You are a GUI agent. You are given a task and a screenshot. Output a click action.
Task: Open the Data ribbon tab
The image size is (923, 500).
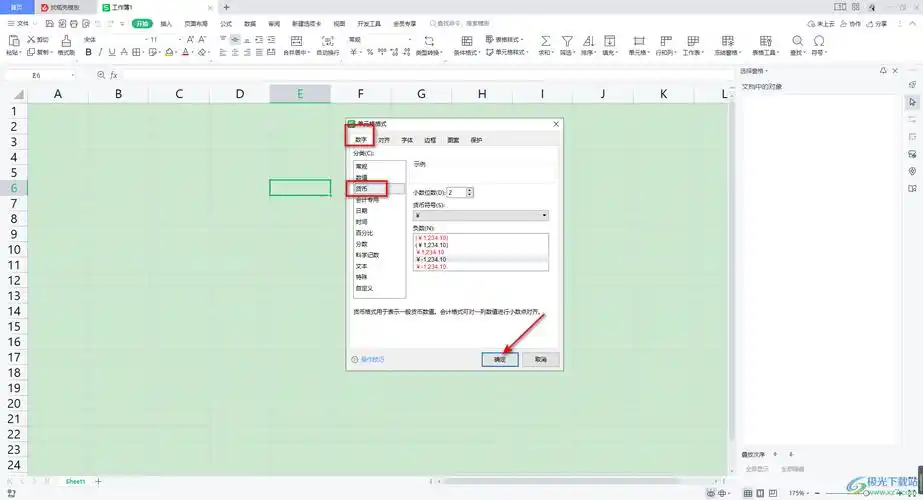[250, 24]
